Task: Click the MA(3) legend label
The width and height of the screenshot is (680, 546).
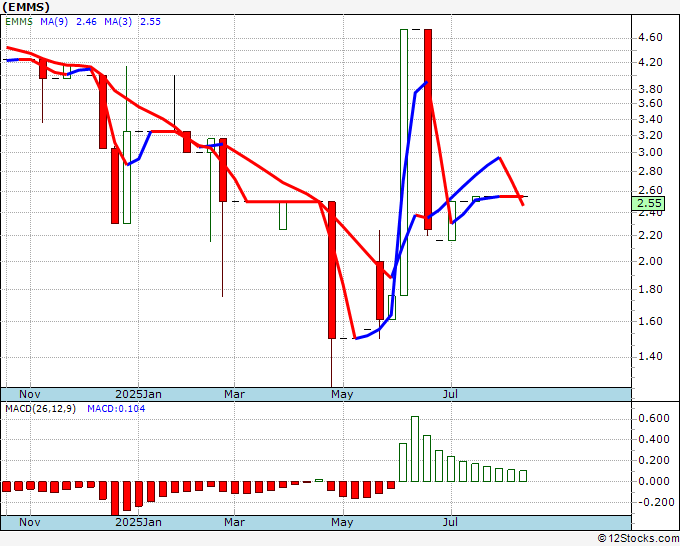Action: [x=118, y=22]
